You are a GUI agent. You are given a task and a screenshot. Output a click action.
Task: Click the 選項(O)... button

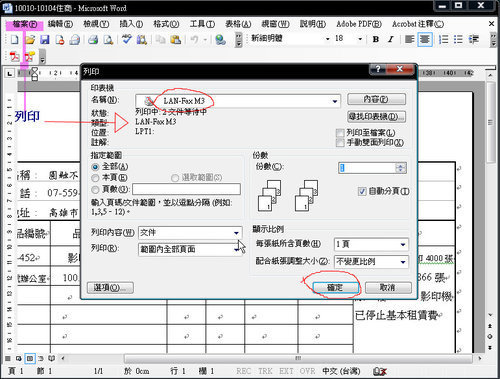(110, 288)
